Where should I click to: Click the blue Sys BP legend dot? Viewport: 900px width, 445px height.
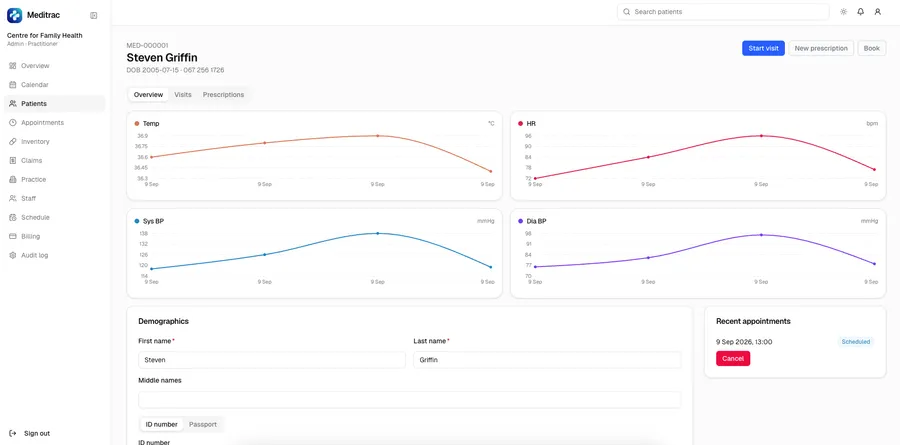click(137, 221)
